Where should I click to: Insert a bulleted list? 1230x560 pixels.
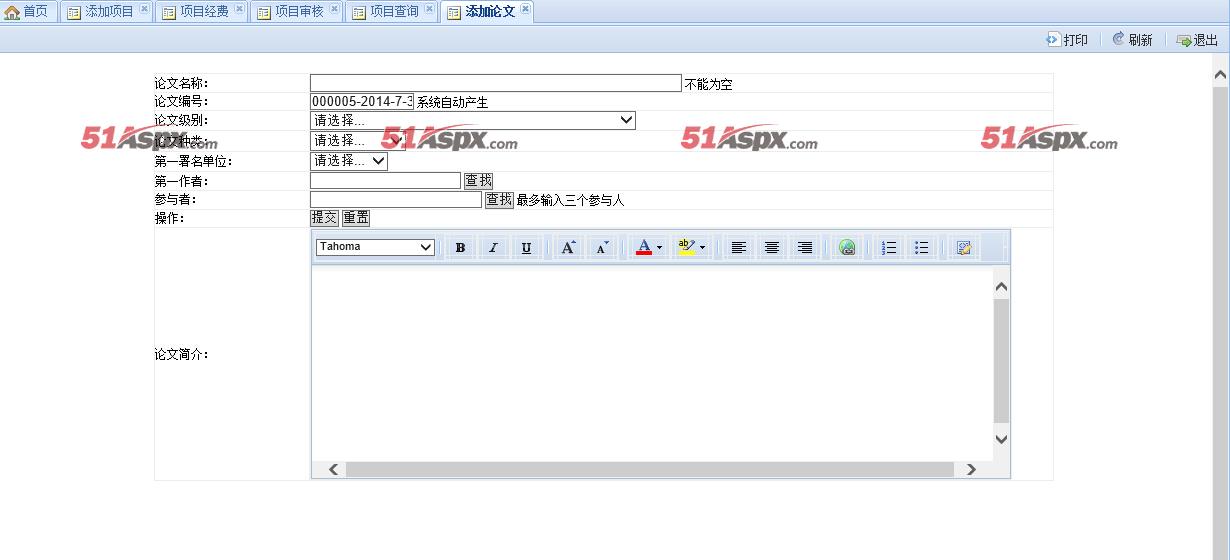(922, 248)
